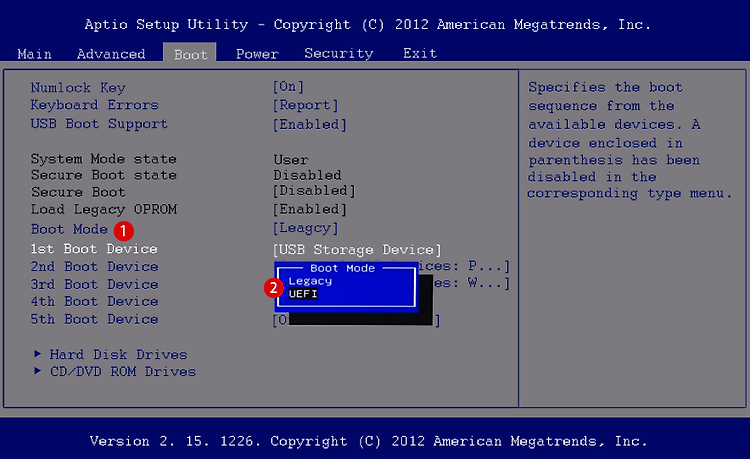Click the Secure Boot state 'Disabled' value

tap(307, 175)
